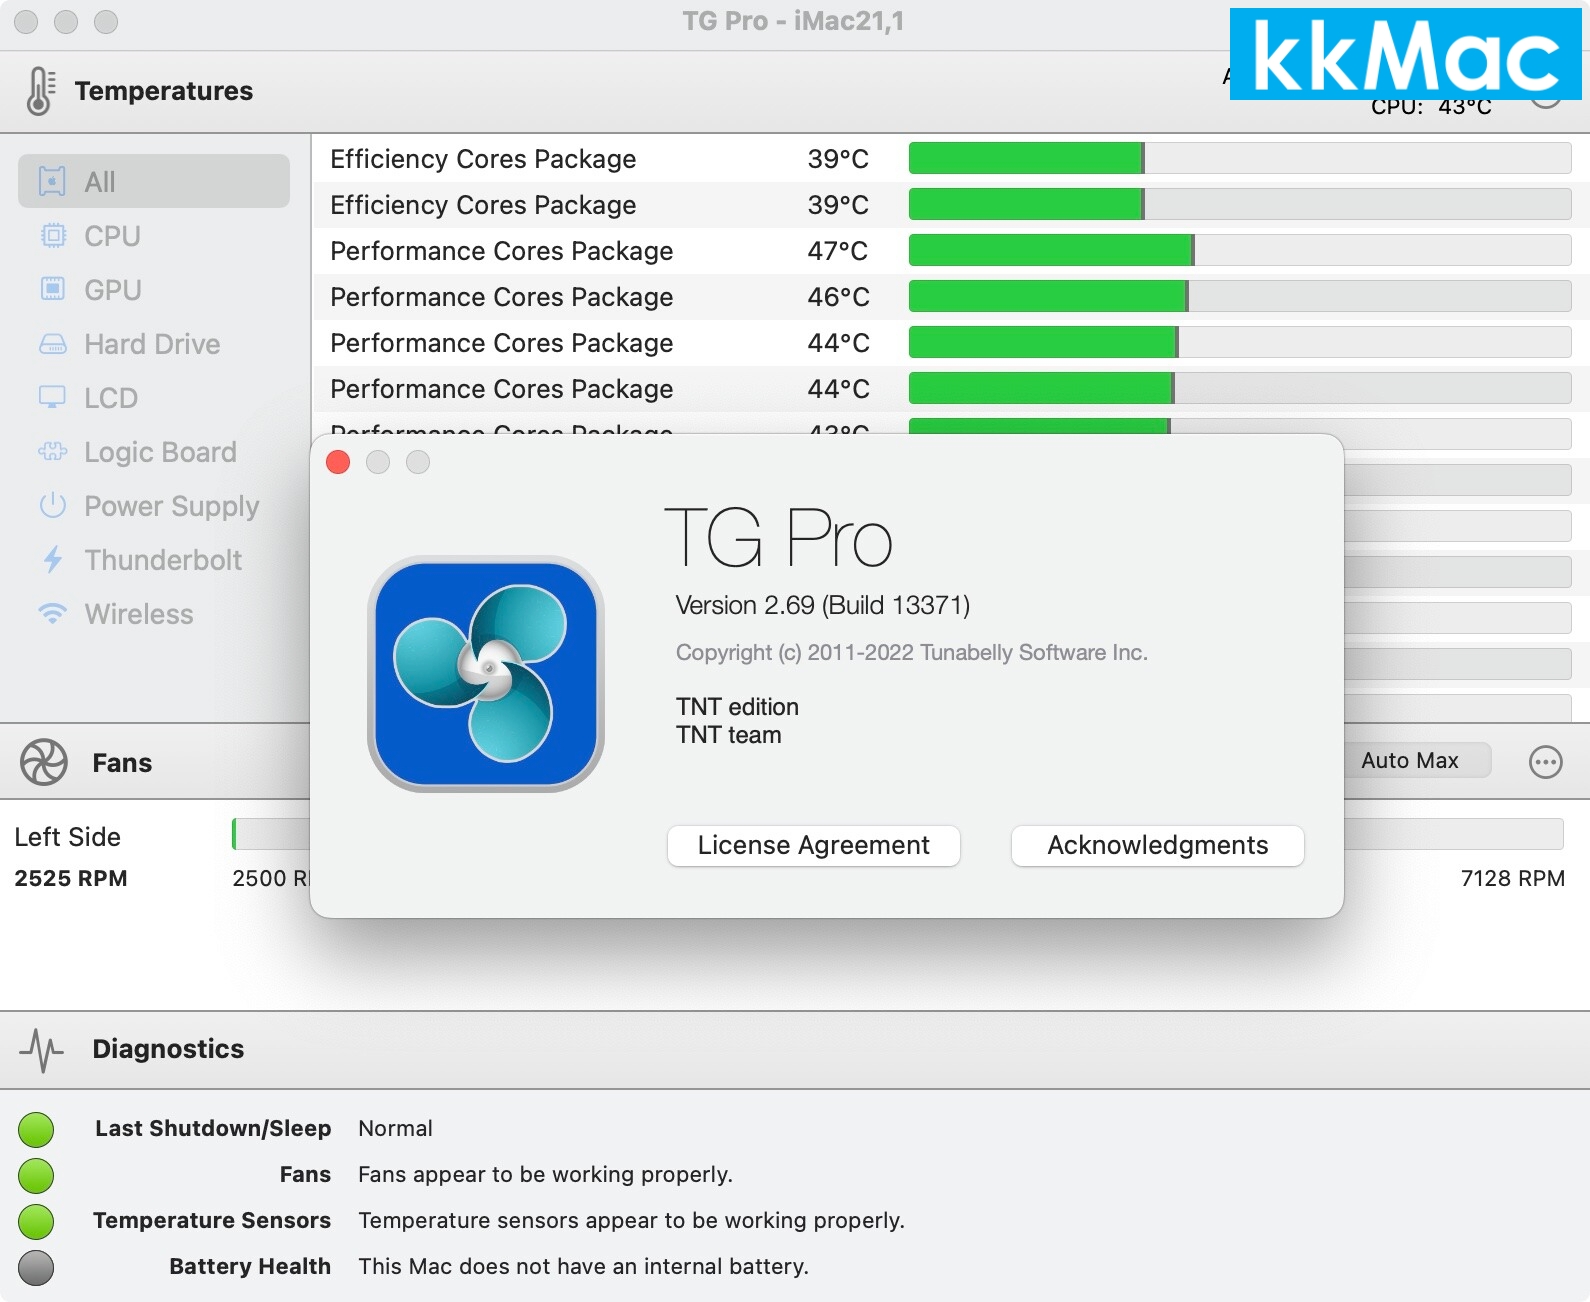Select the 46°C Performance Cores Package row
This screenshot has width=1590, height=1302.
point(951,297)
